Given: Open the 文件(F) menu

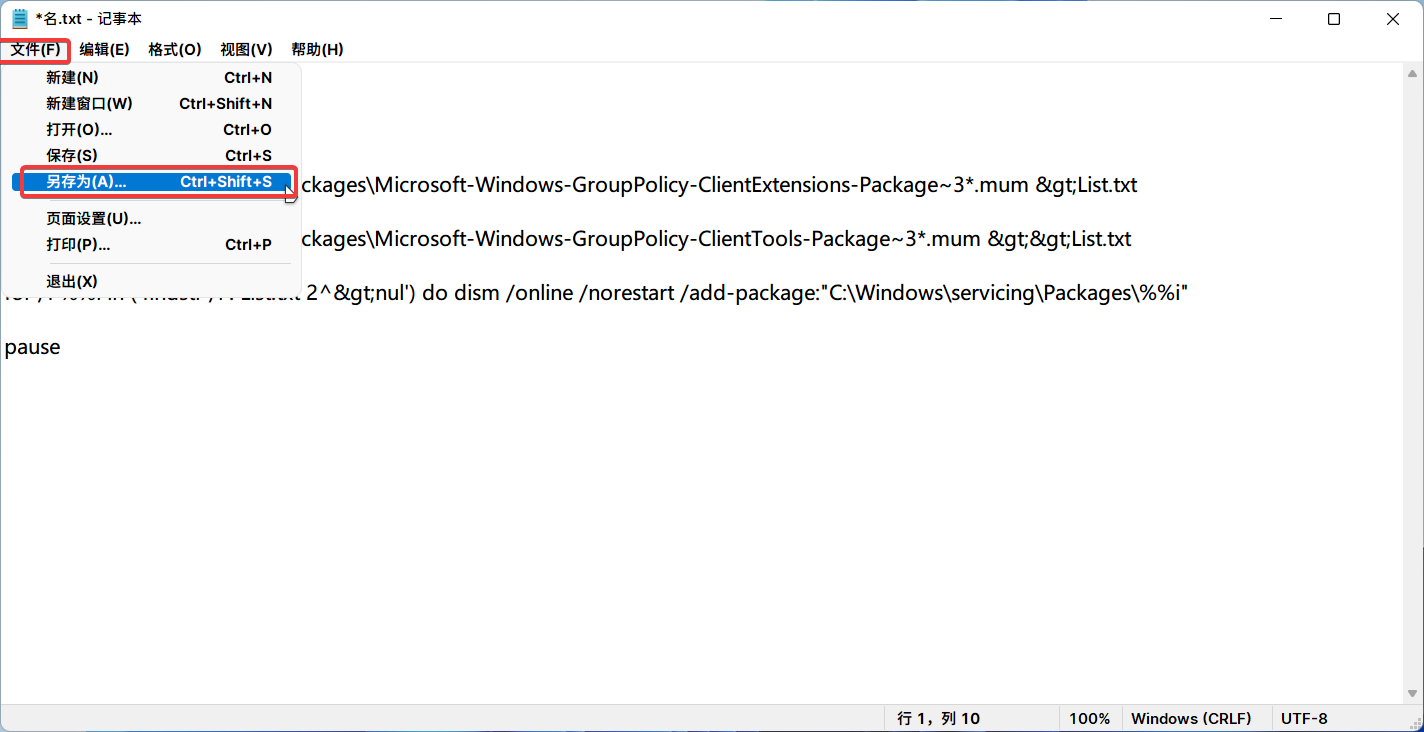Looking at the screenshot, I should (x=35, y=49).
